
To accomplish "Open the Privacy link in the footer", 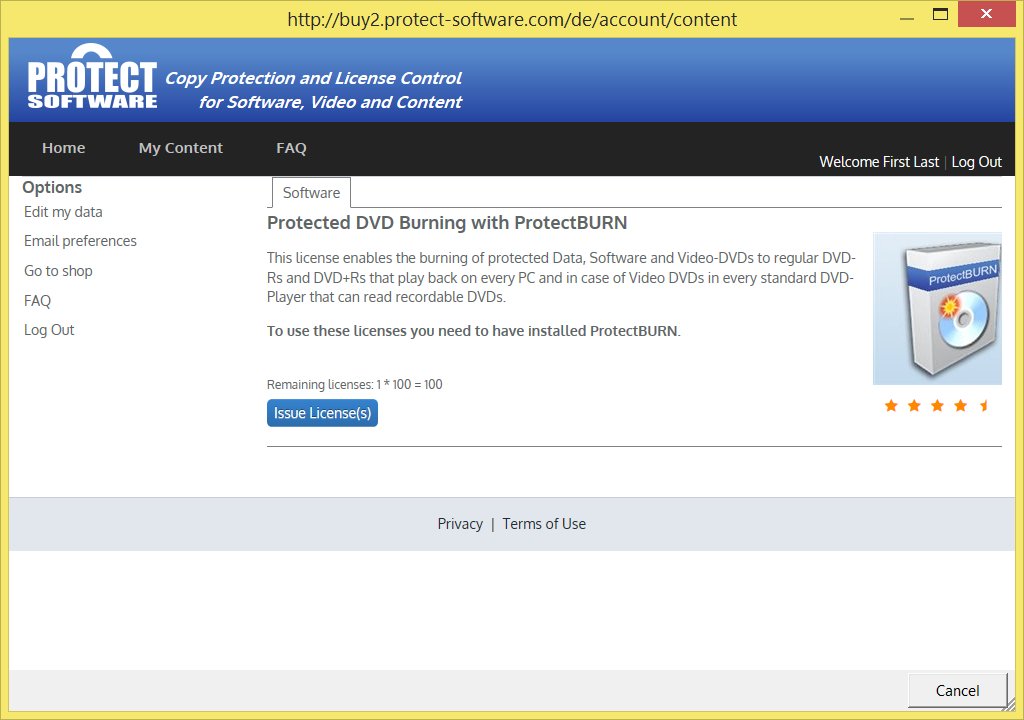I will (x=460, y=524).
